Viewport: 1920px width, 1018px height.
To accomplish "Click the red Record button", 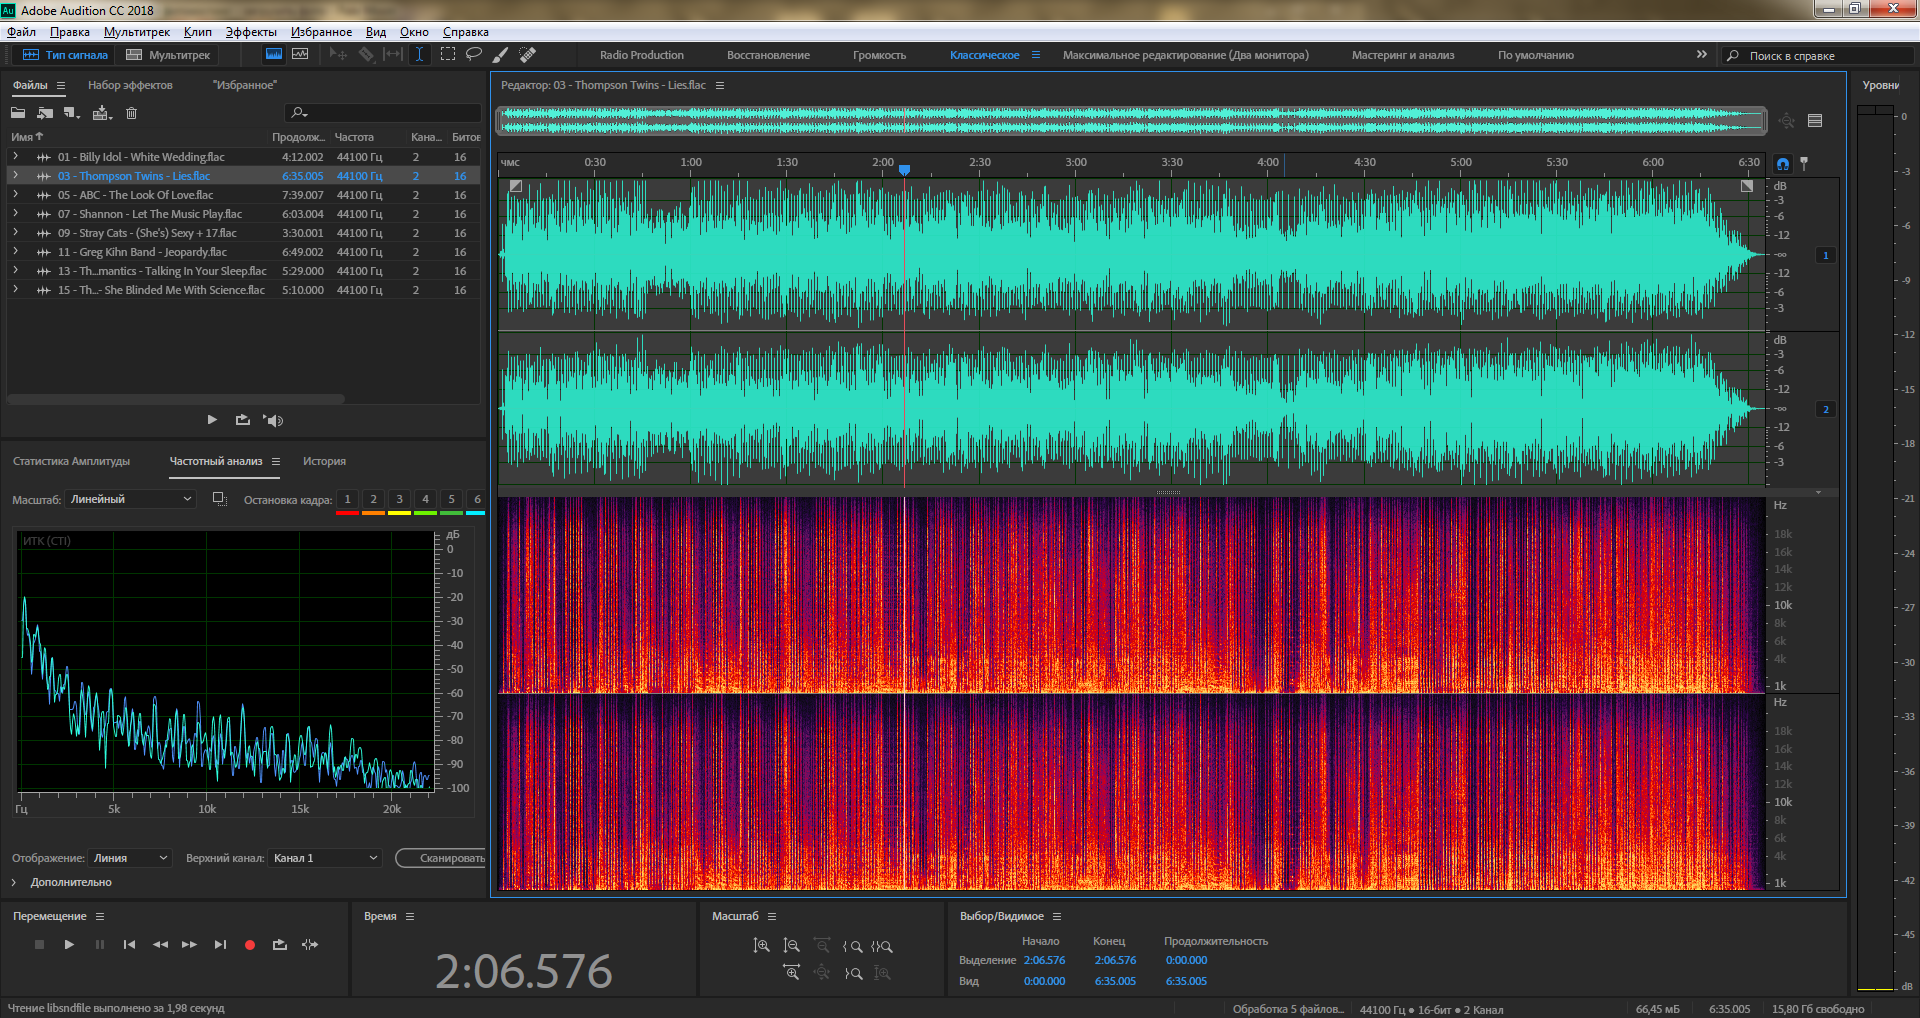I will pos(250,944).
